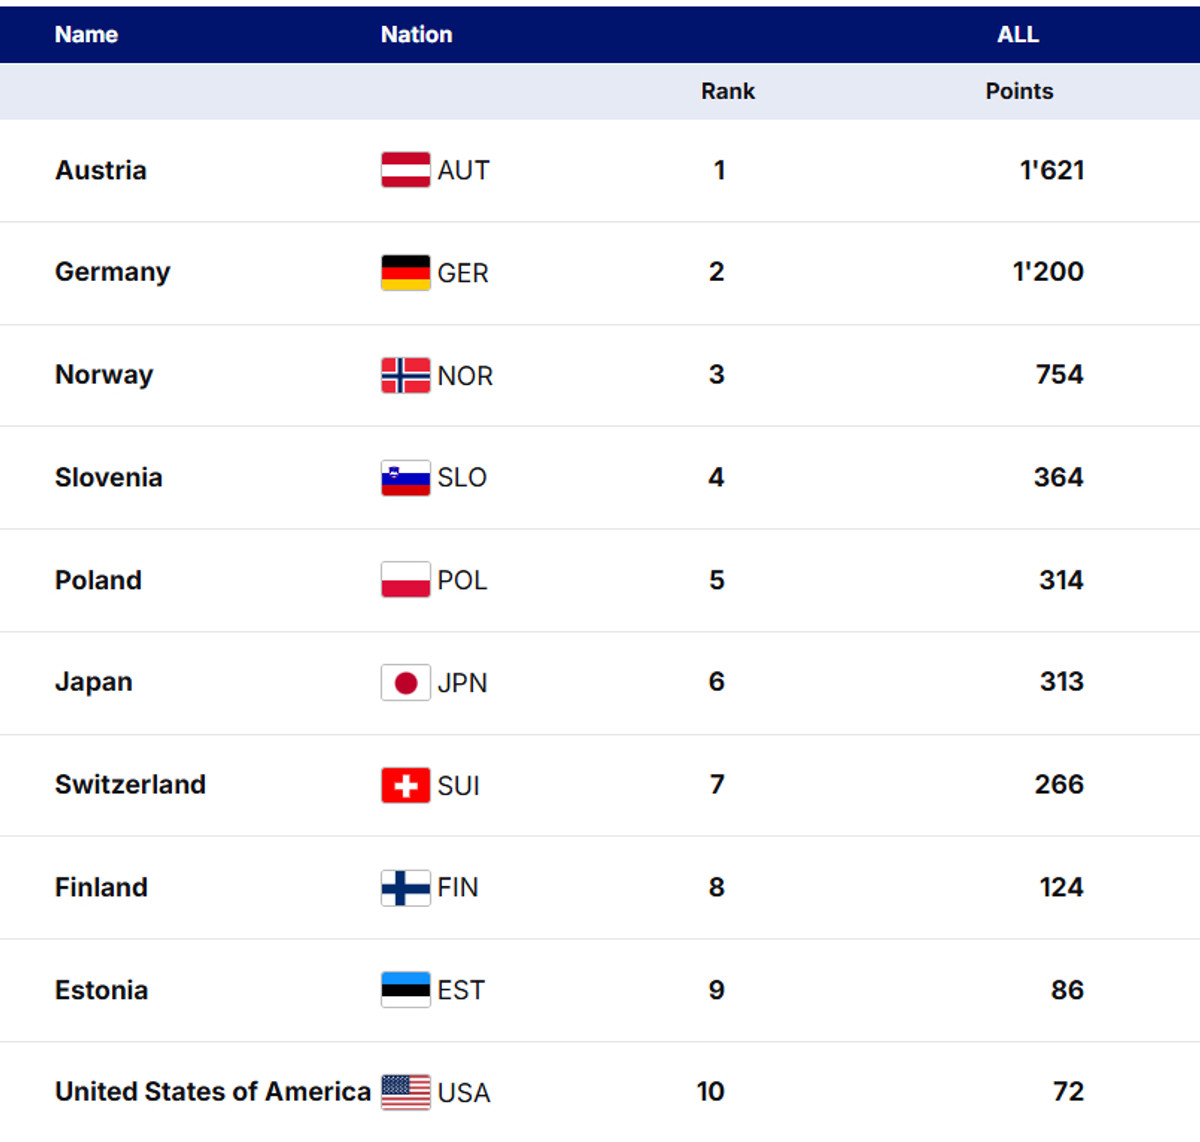Open the Germany team name link
The image size is (1200, 1142).
point(113,272)
